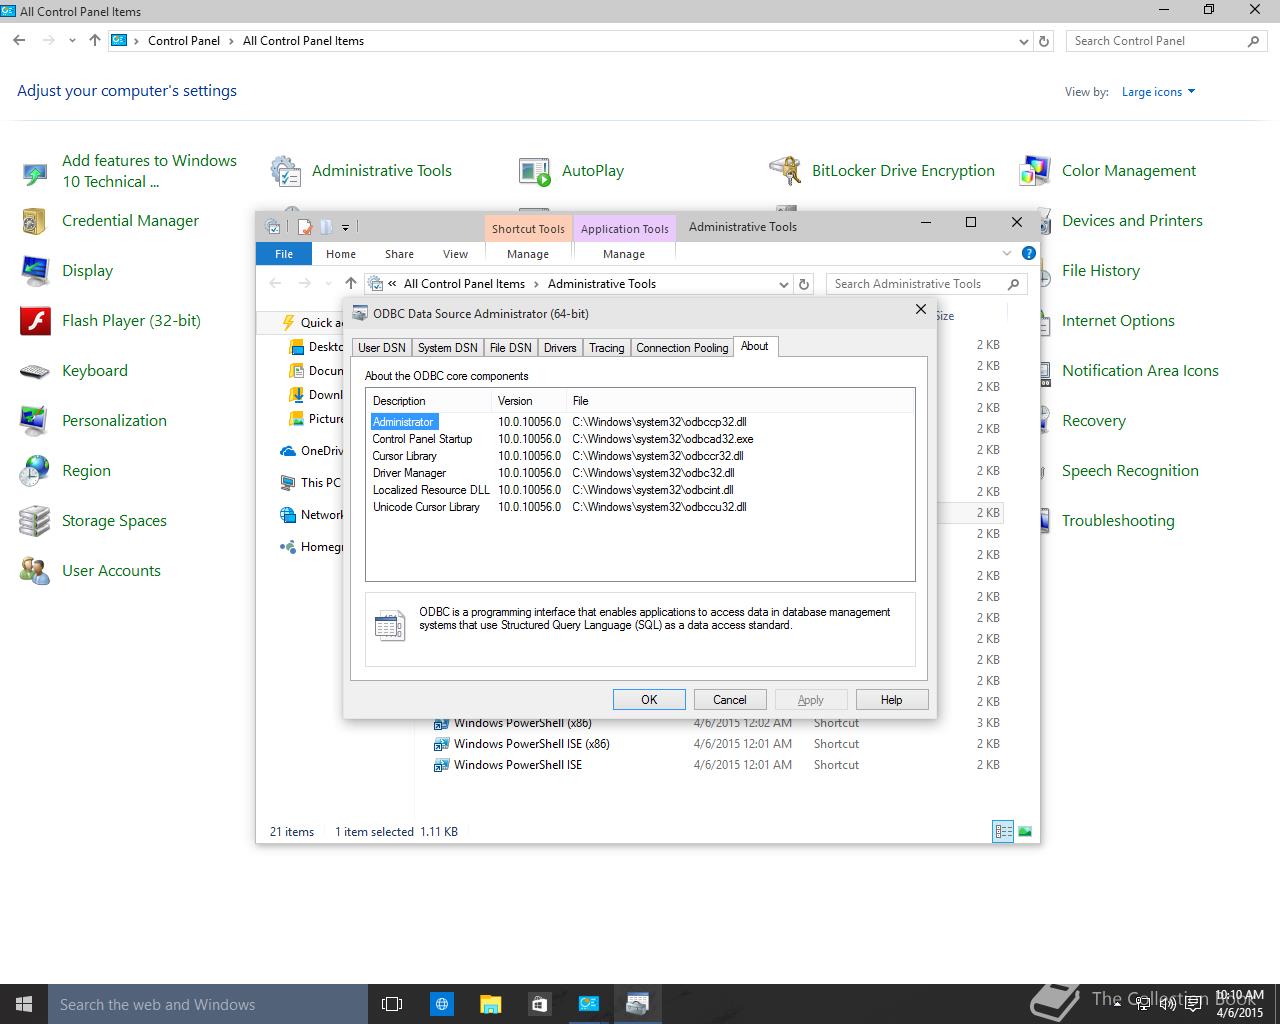
Task: Open the Credential Manager icon
Action: tap(110, 221)
